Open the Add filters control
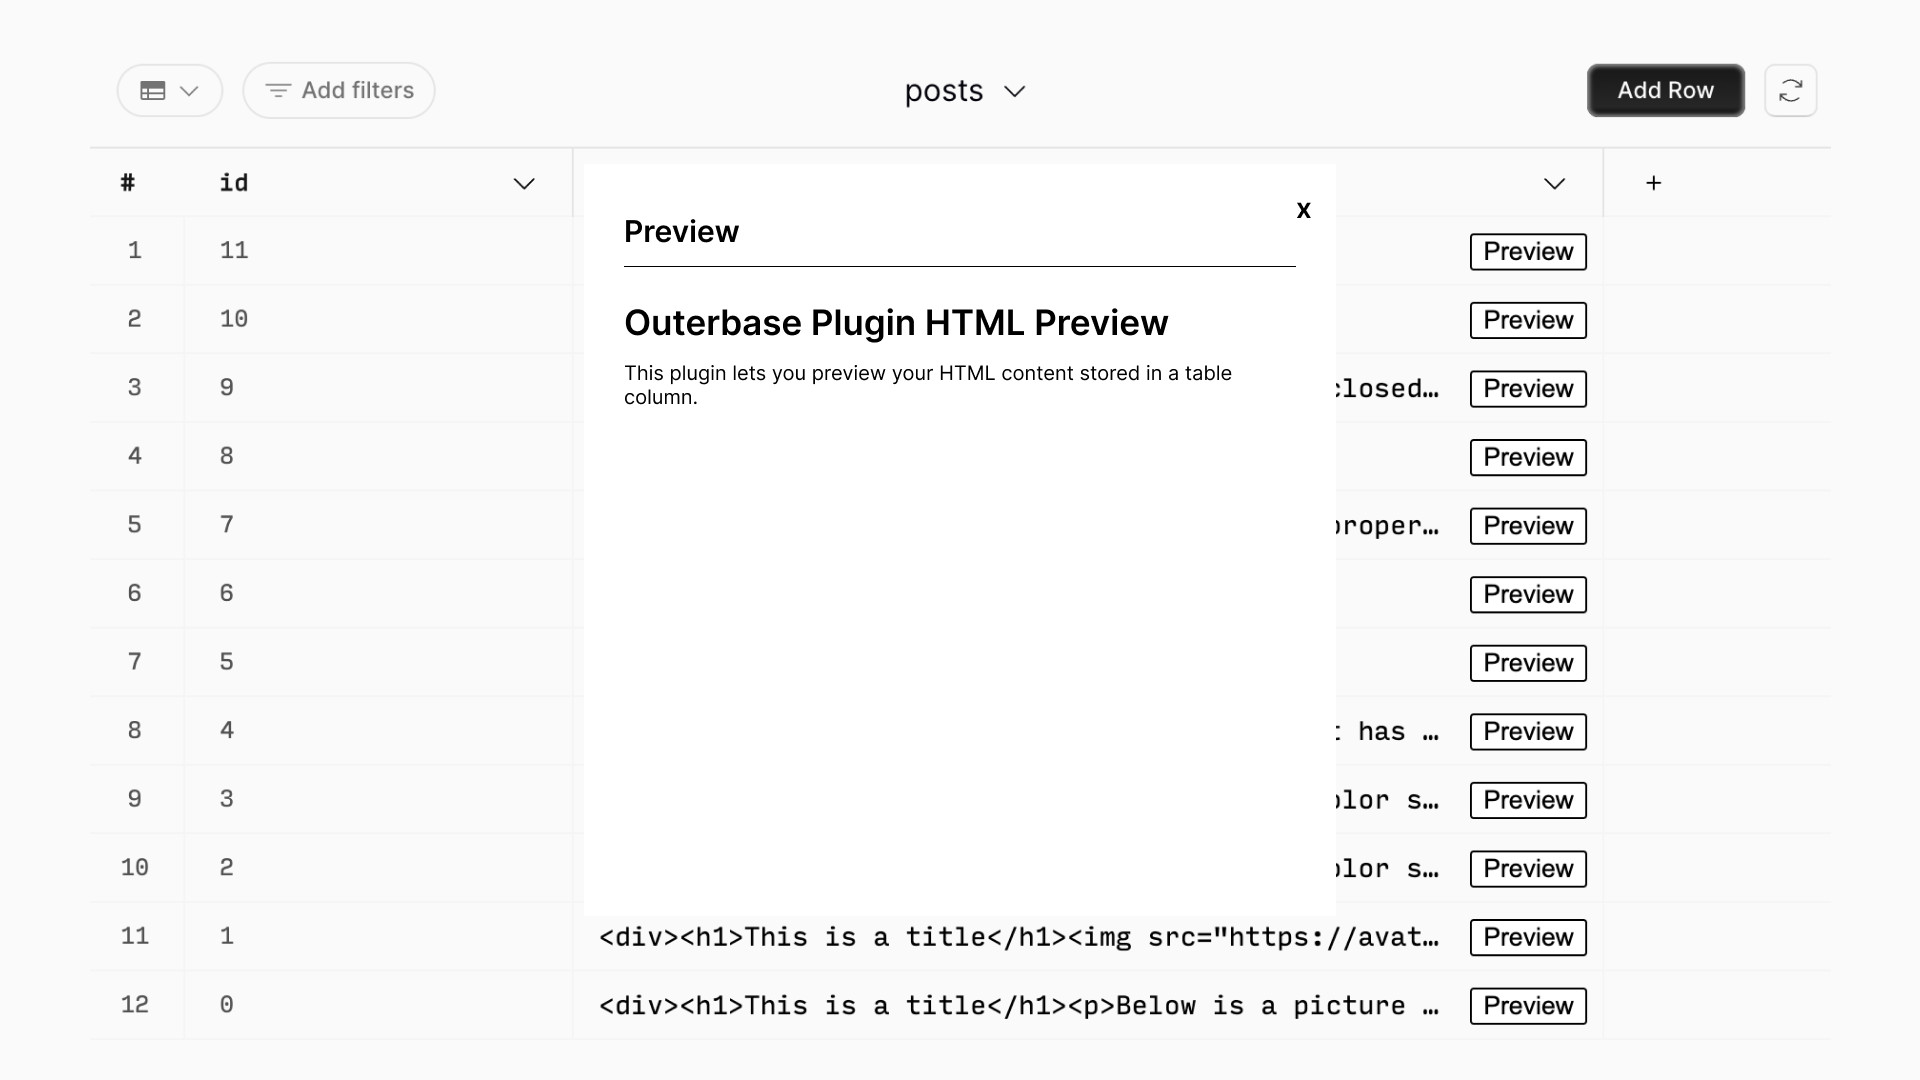 click(339, 91)
